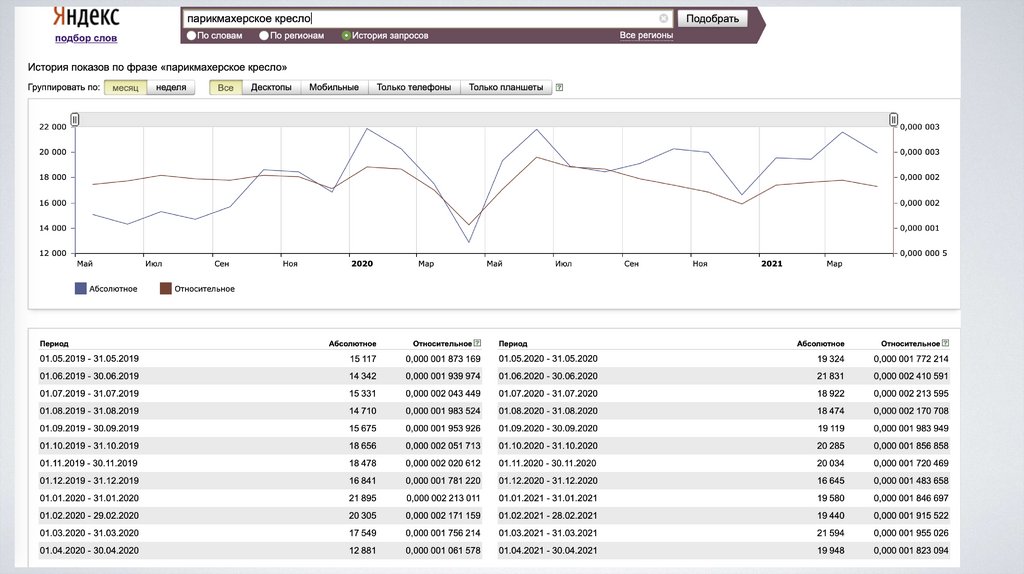Open help icon next to device tabs
Image resolution: width=1024 pixels, height=574 pixels.
pyautogui.click(x=559, y=88)
